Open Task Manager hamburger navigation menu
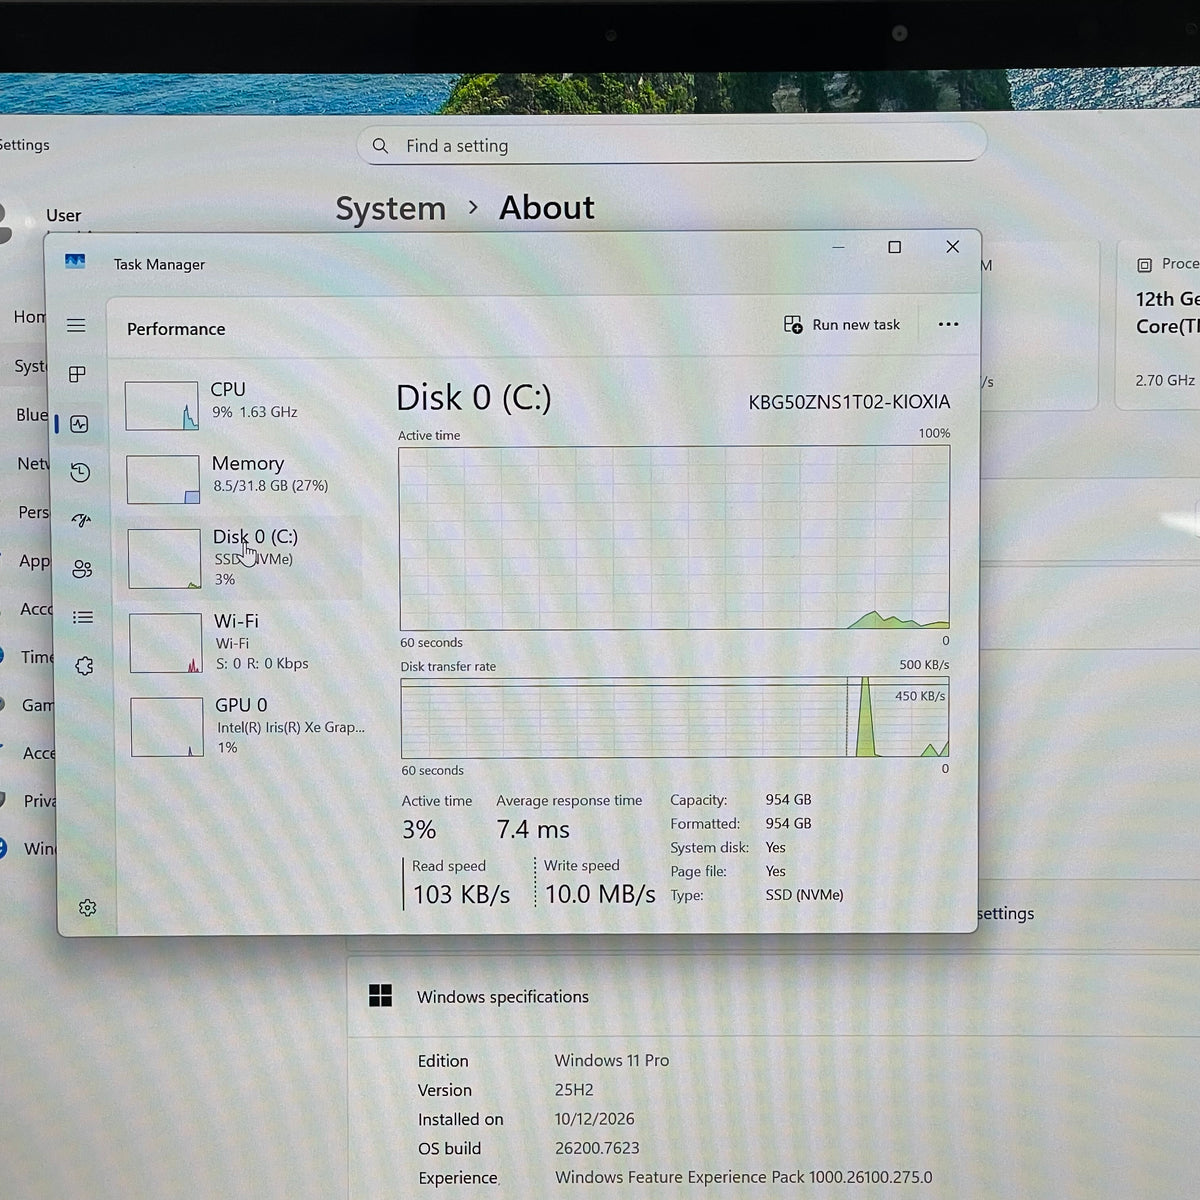The width and height of the screenshot is (1200, 1200). [x=76, y=325]
